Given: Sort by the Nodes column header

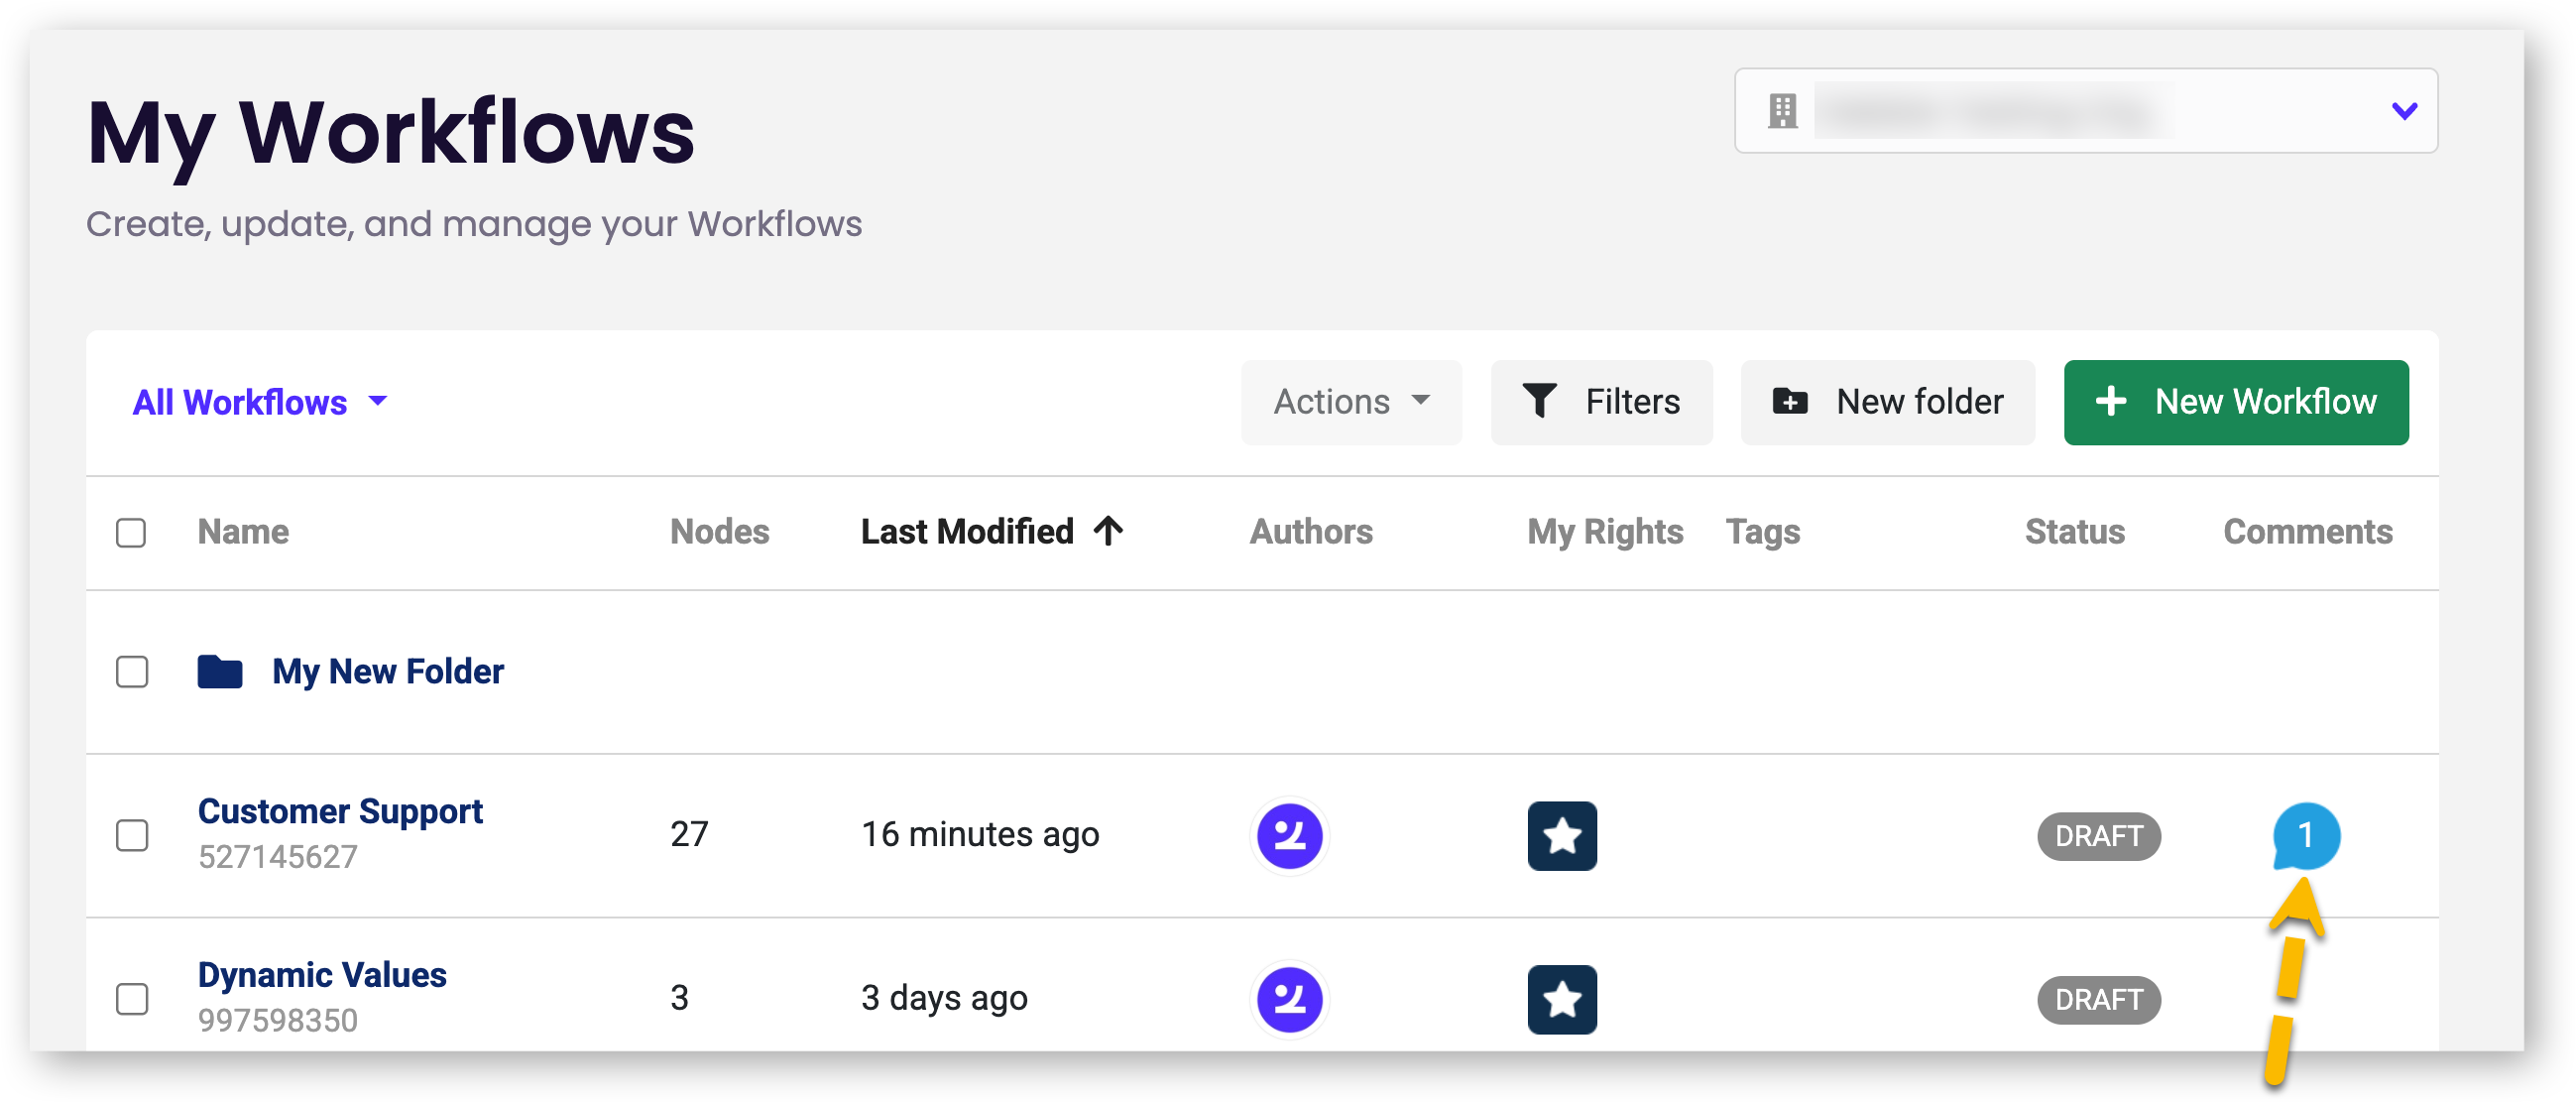Looking at the screenshot, I should 719,532.
